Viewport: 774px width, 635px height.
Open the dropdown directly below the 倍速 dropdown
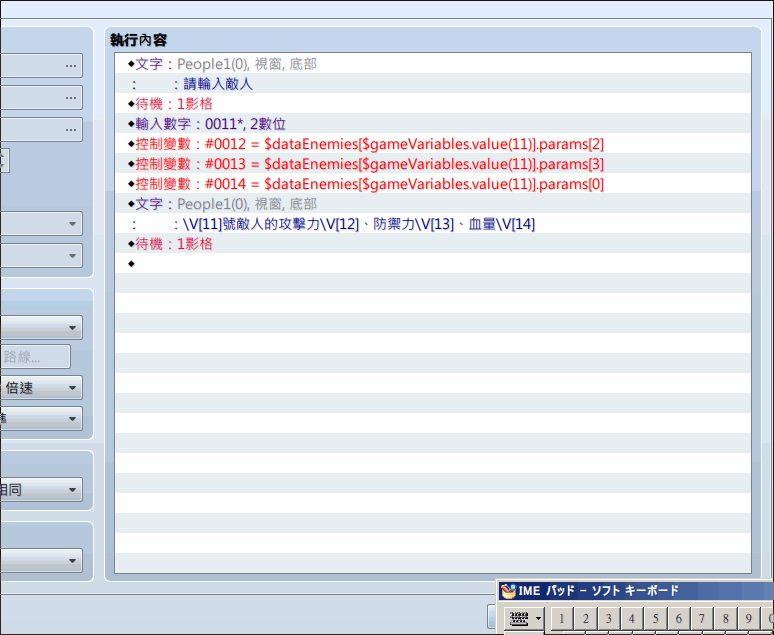point(41,419)
